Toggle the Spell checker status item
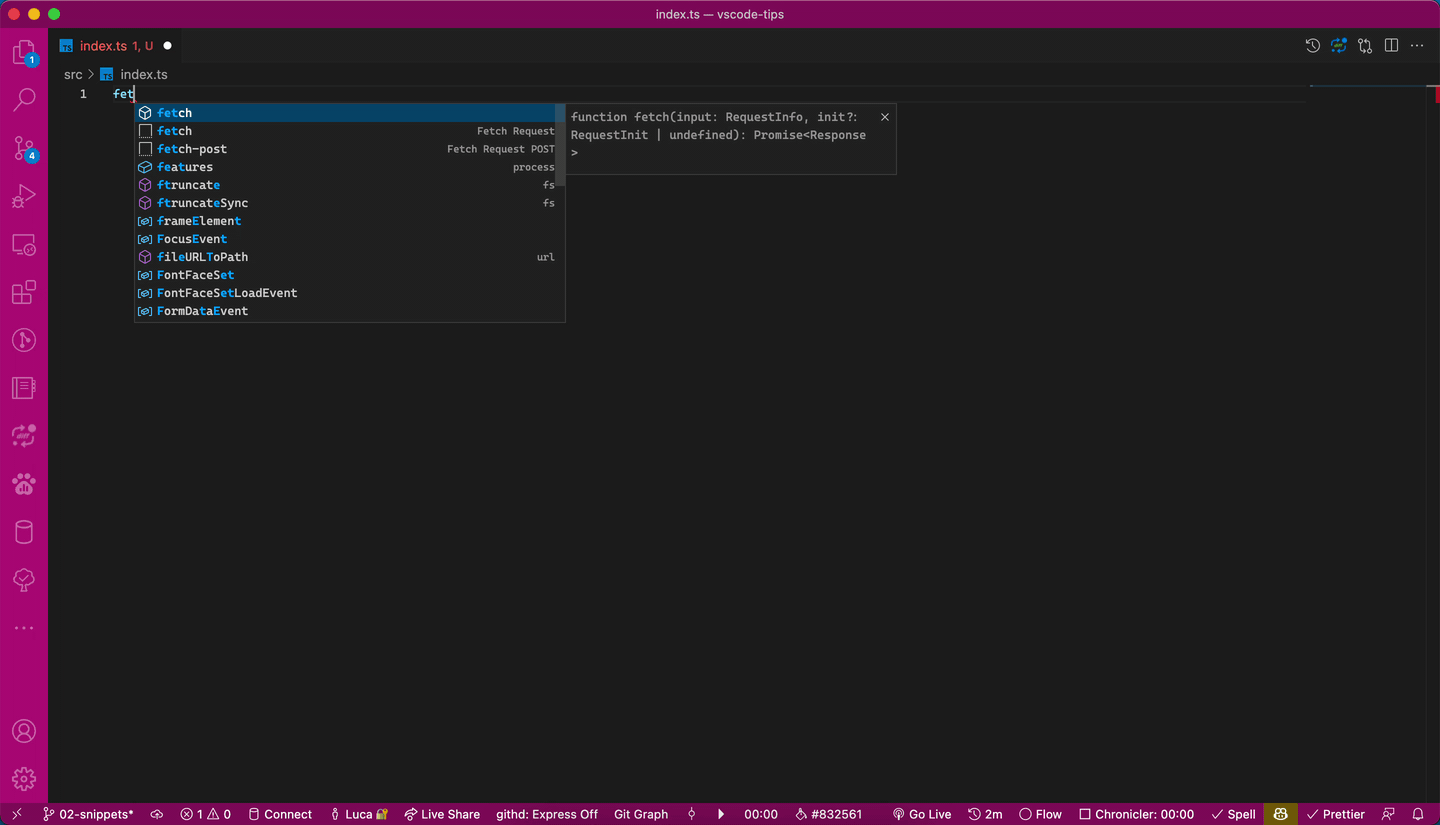 click(1233, 814)
